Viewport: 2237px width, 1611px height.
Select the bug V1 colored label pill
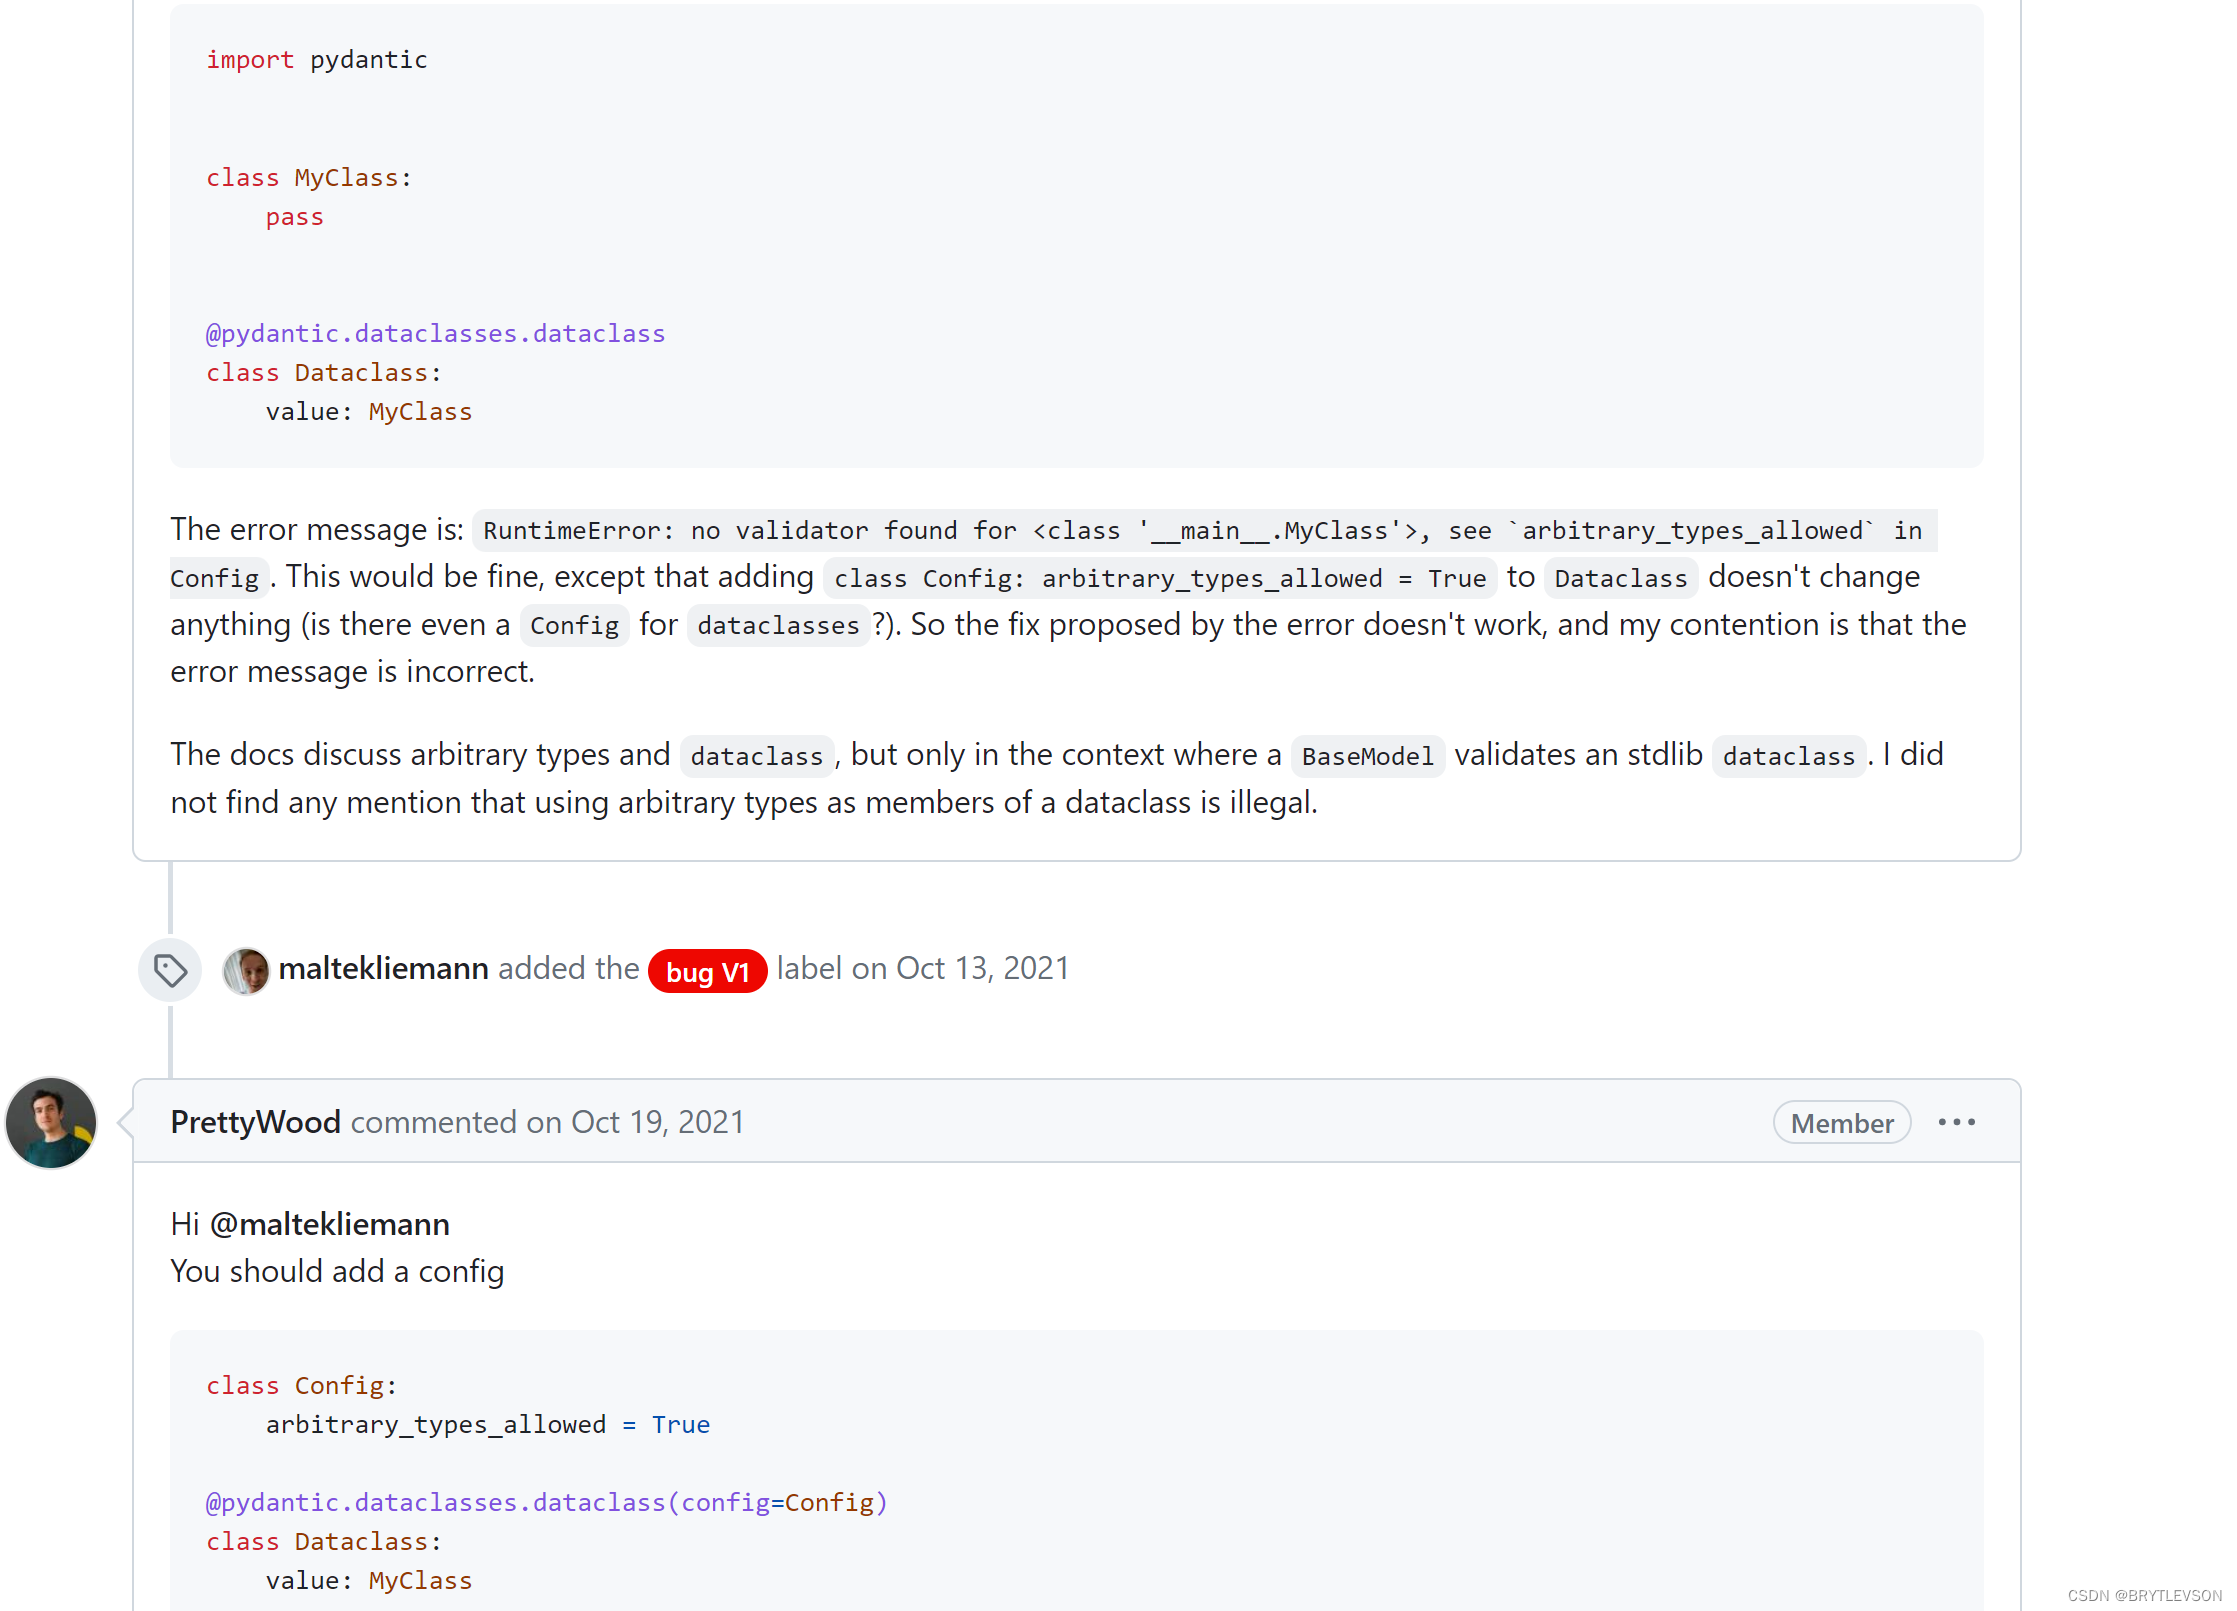[707, 969]
